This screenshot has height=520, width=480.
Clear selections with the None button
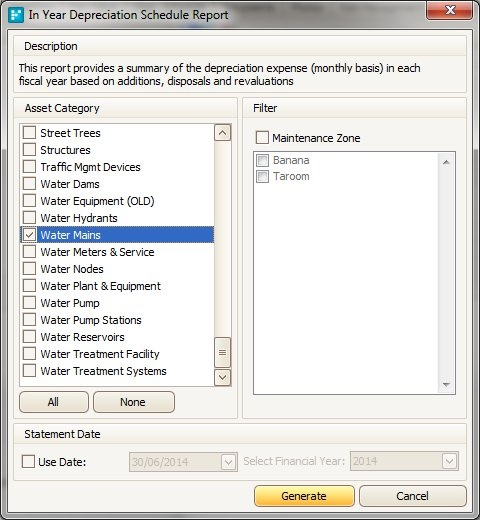coord(134,402)
